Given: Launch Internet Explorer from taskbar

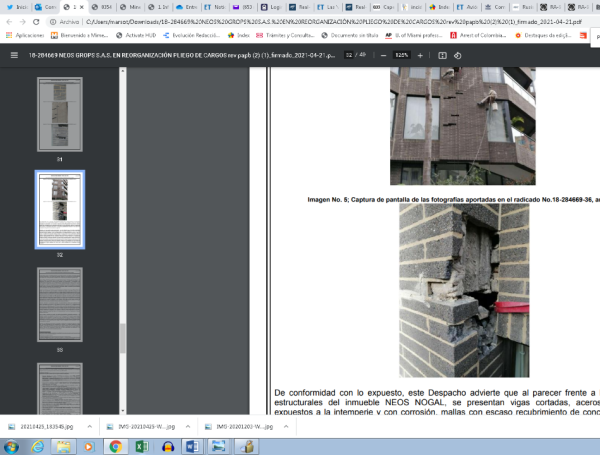Looking at the screenshot, I should [38, 447].
